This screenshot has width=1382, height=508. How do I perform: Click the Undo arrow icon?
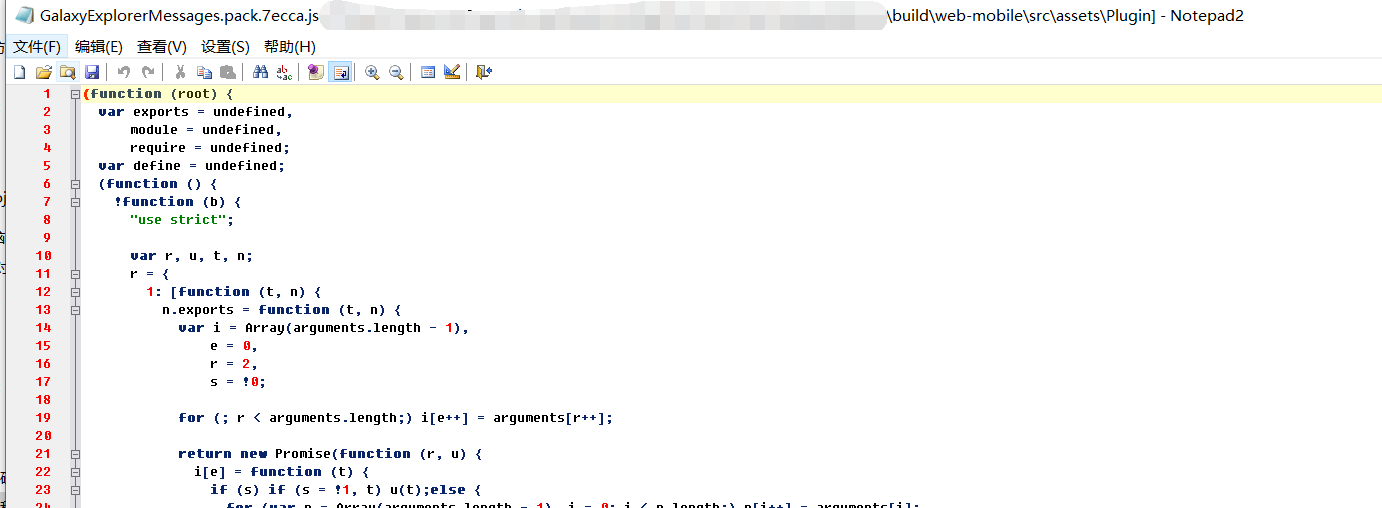(124, 72)
